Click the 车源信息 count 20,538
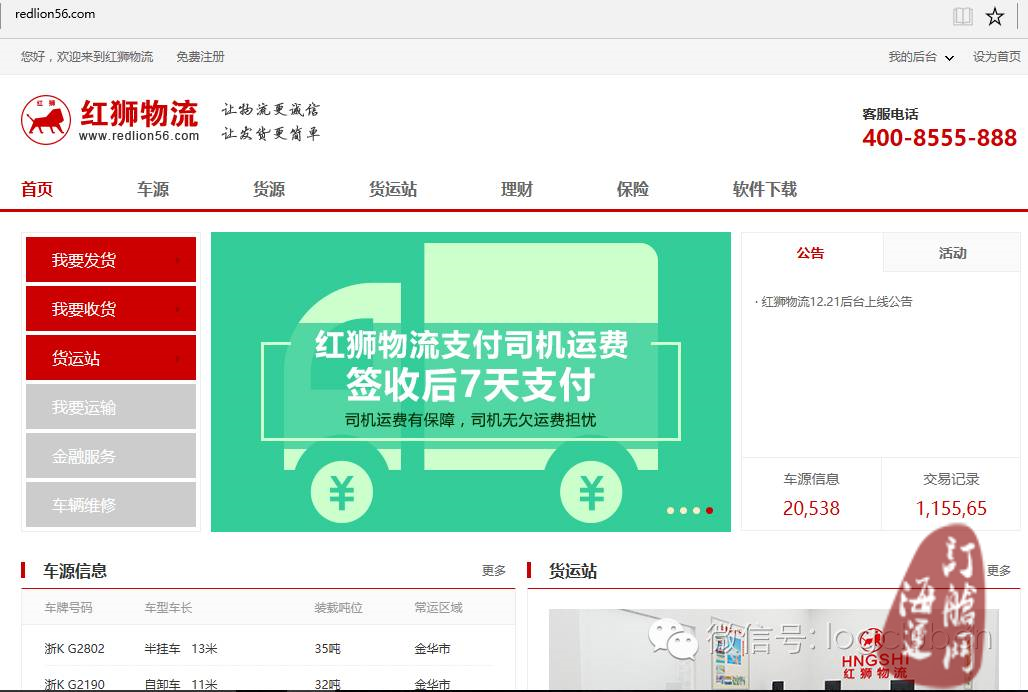This screenshot has width=1028, height=692. (x=811, y=509)
